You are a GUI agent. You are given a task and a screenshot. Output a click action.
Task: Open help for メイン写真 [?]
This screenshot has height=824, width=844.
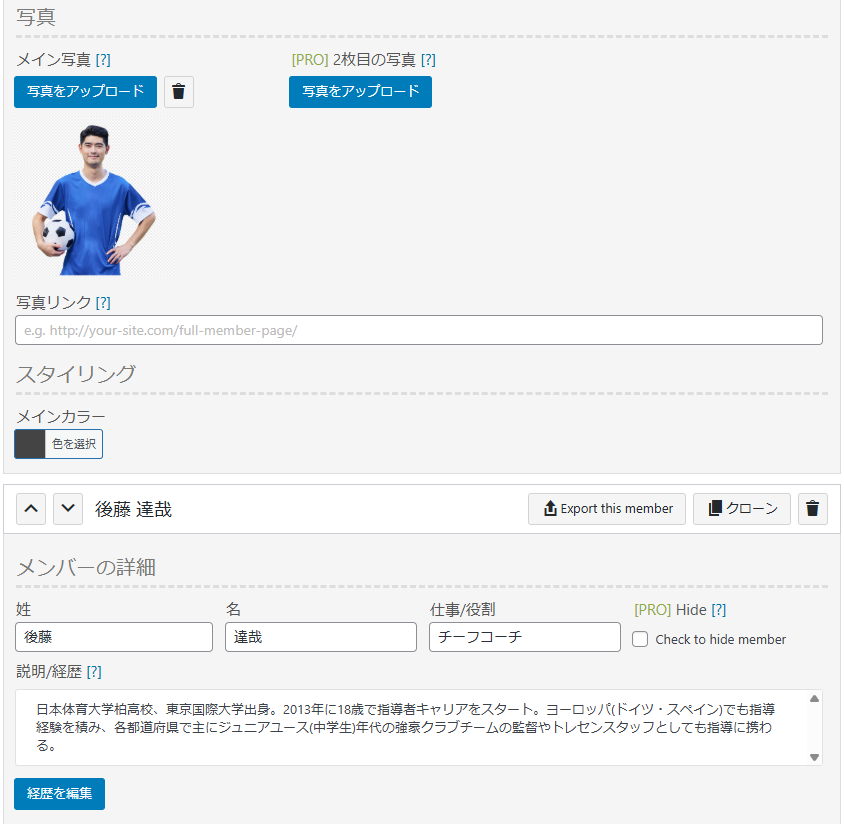[103, 60]
